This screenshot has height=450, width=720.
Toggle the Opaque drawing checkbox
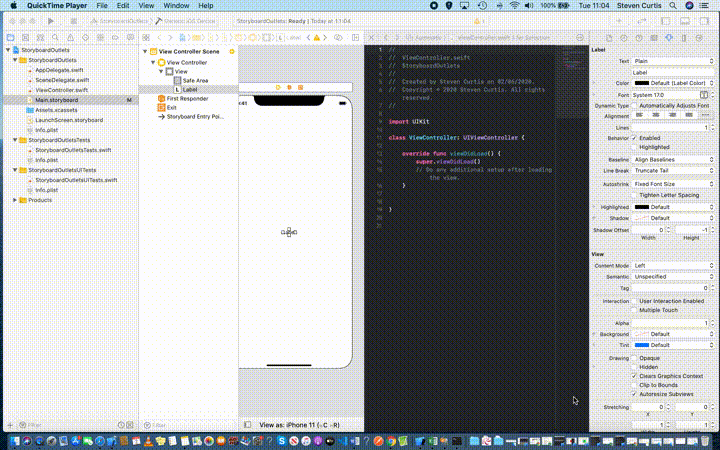[x=634, y=358]
